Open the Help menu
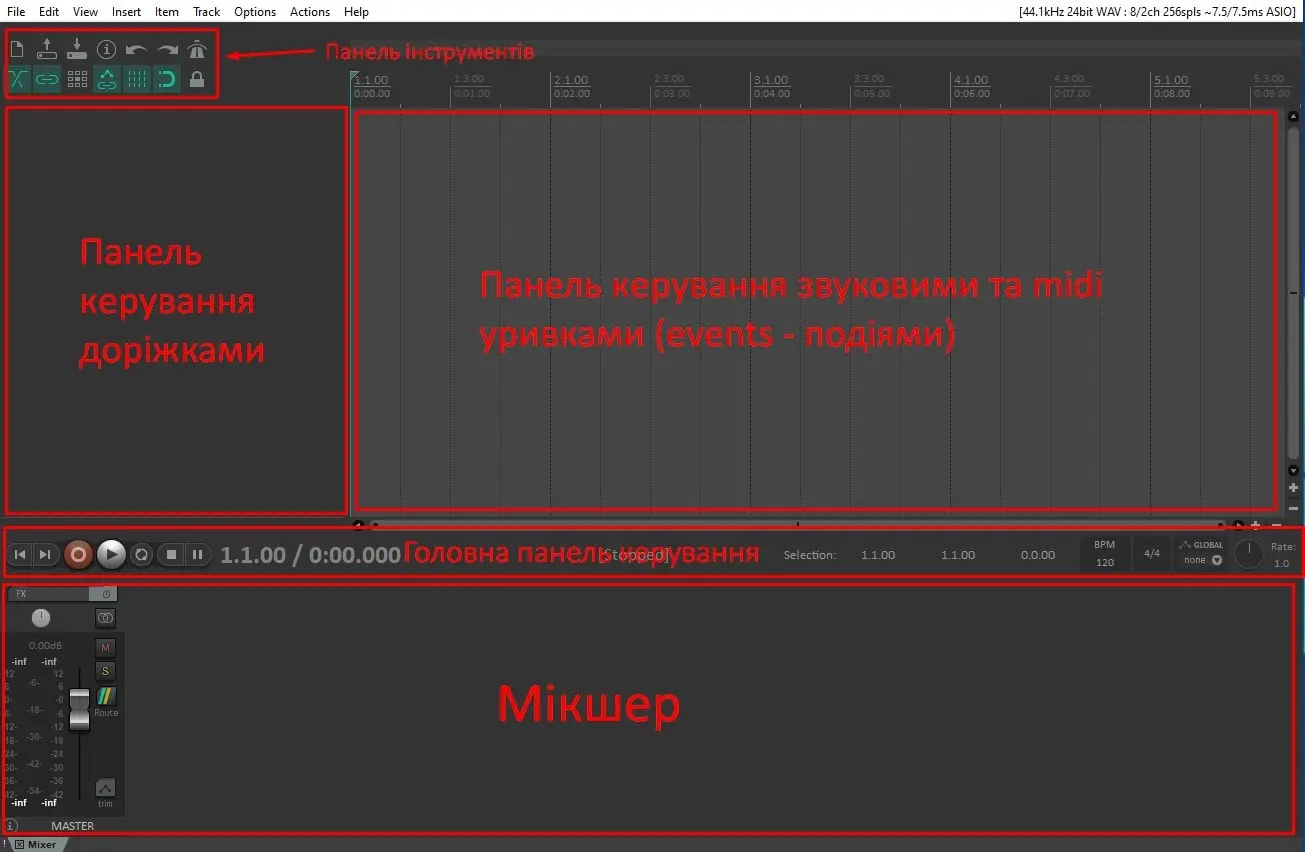Viewport: 1305px width, 852px height. pyautogui.click(x=356, y=11)
